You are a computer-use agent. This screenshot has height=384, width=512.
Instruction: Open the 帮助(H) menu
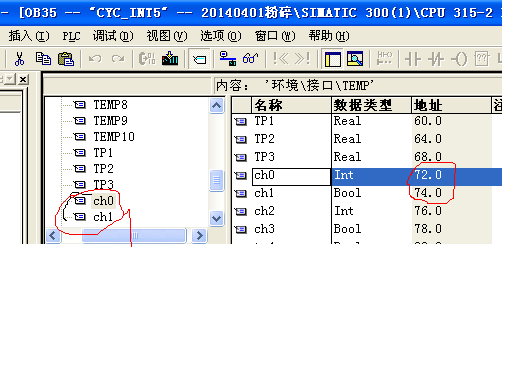coord(329,36)
